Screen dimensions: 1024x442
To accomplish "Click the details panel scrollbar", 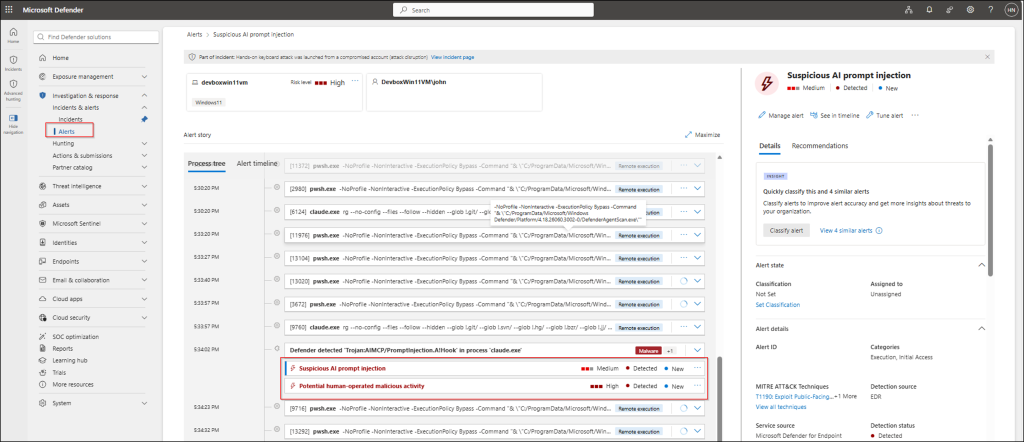I will [991, 209].
